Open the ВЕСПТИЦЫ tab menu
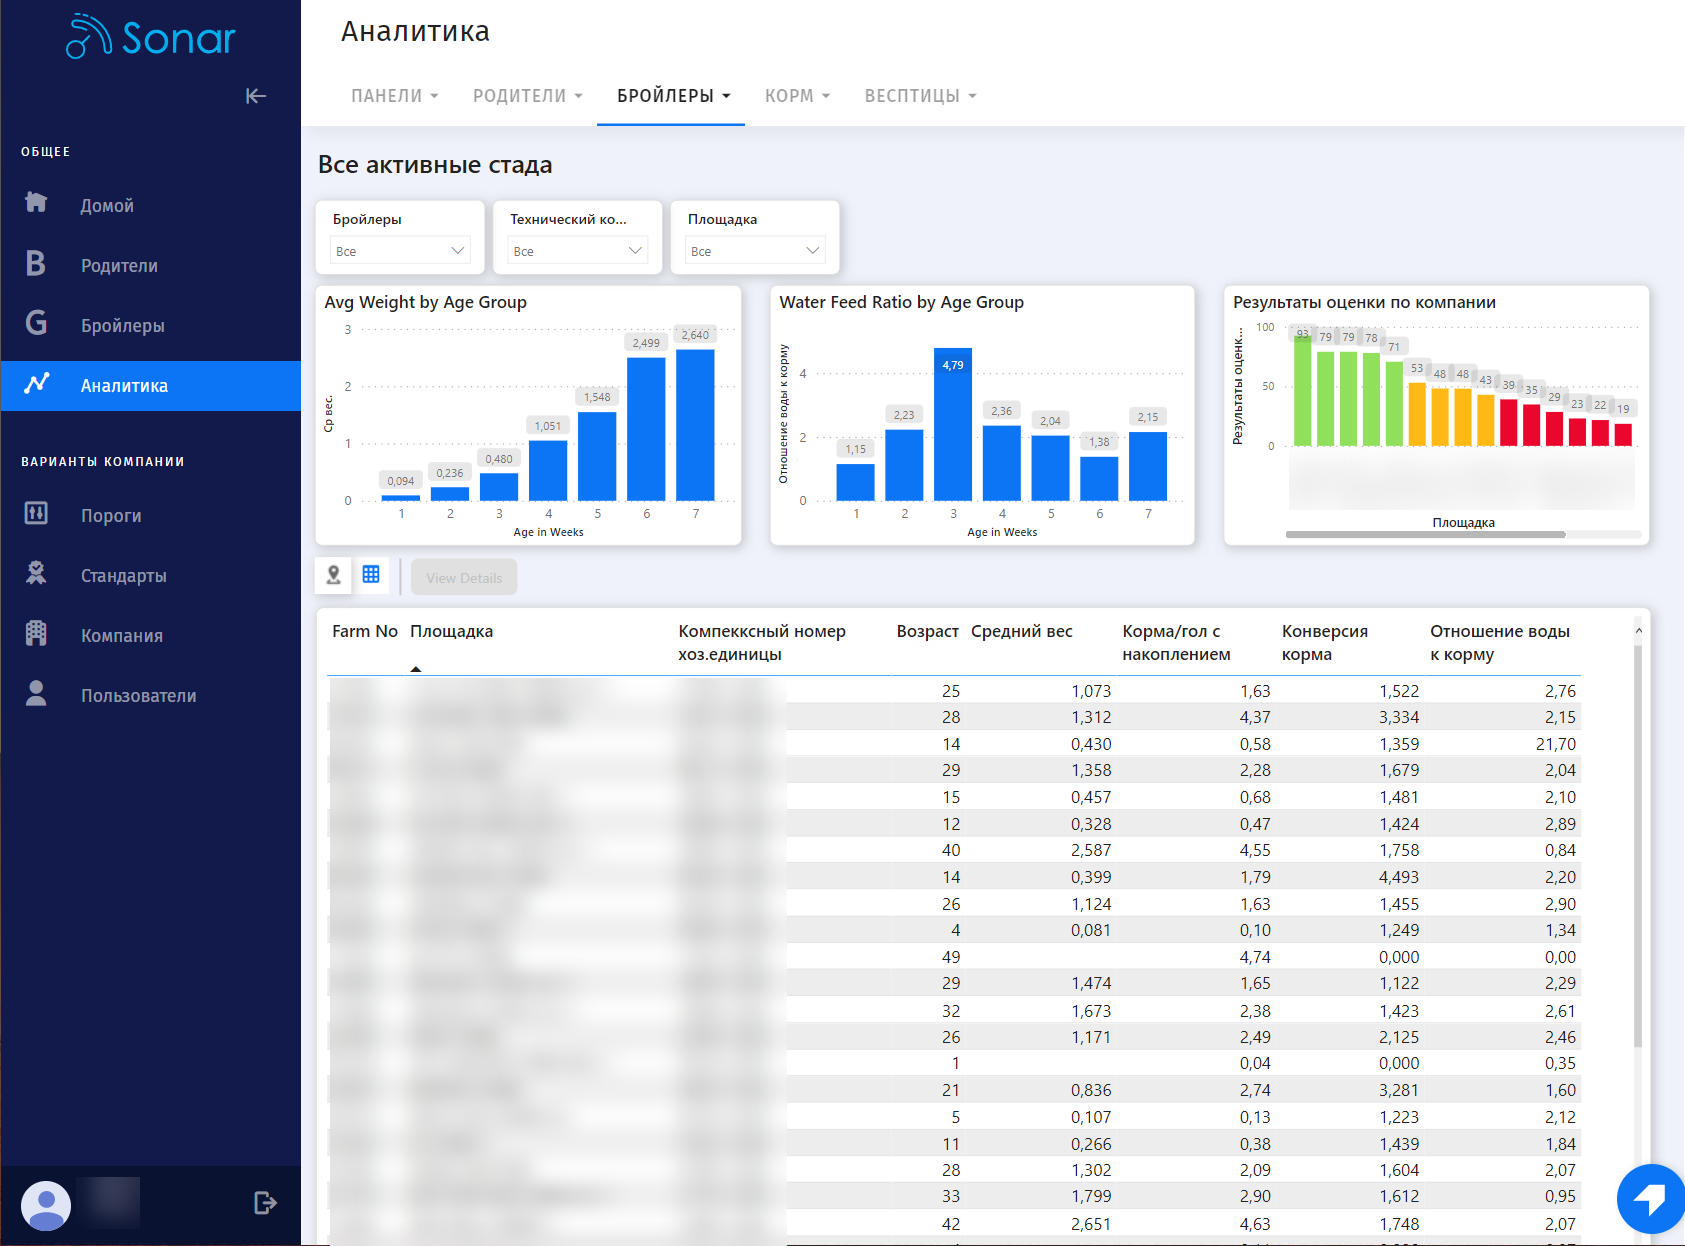Screen dimensions: 1685x1246 (920, 96)
